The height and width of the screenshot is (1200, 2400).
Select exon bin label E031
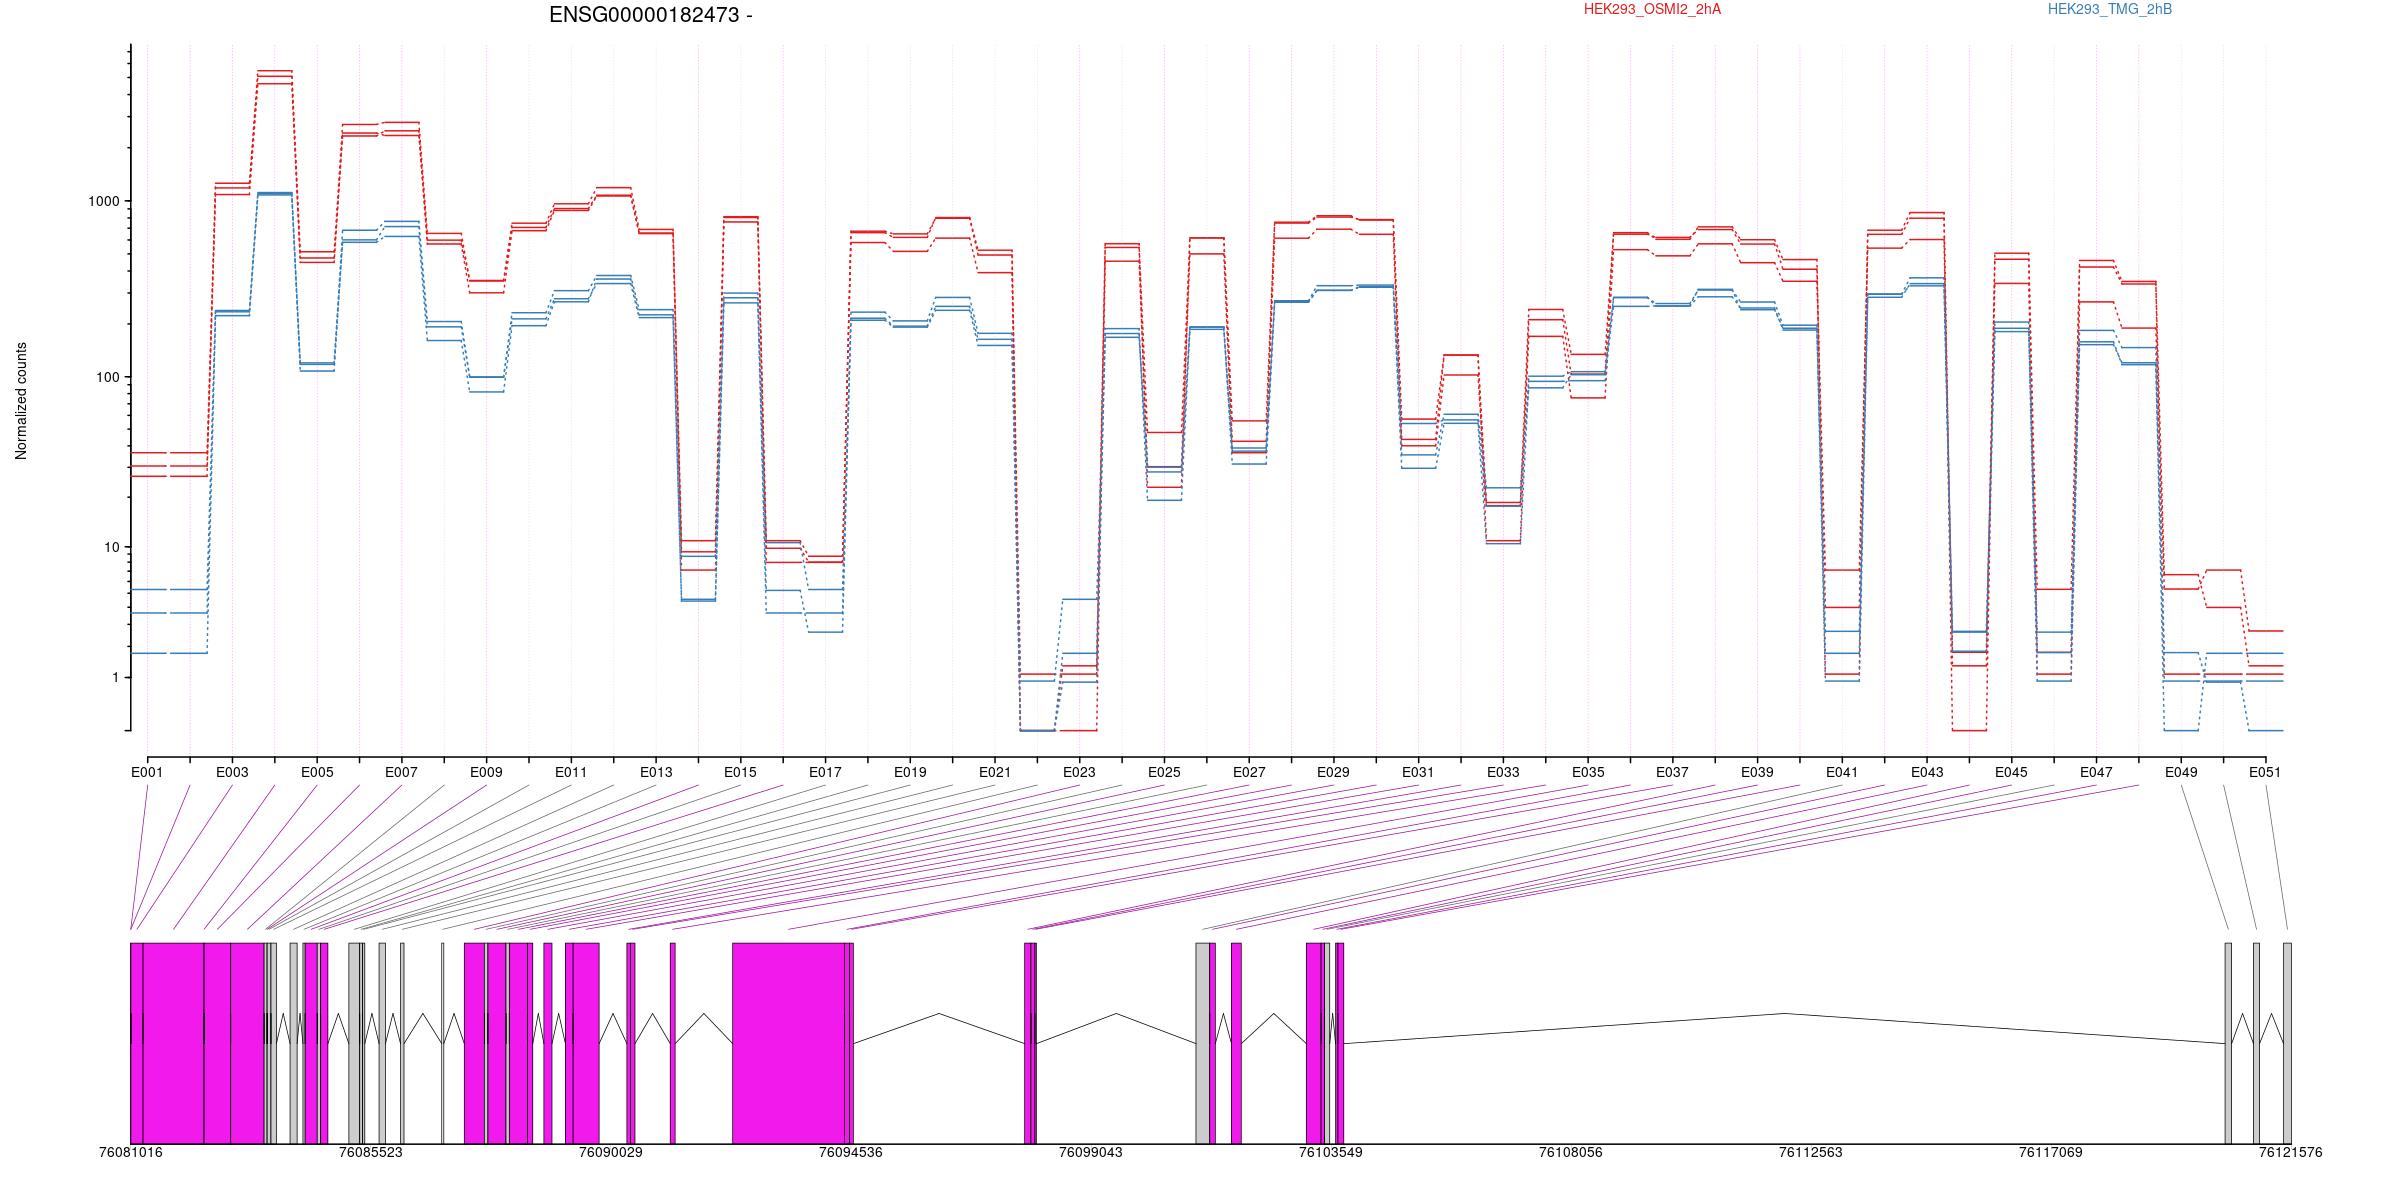tap(1418, 772)
